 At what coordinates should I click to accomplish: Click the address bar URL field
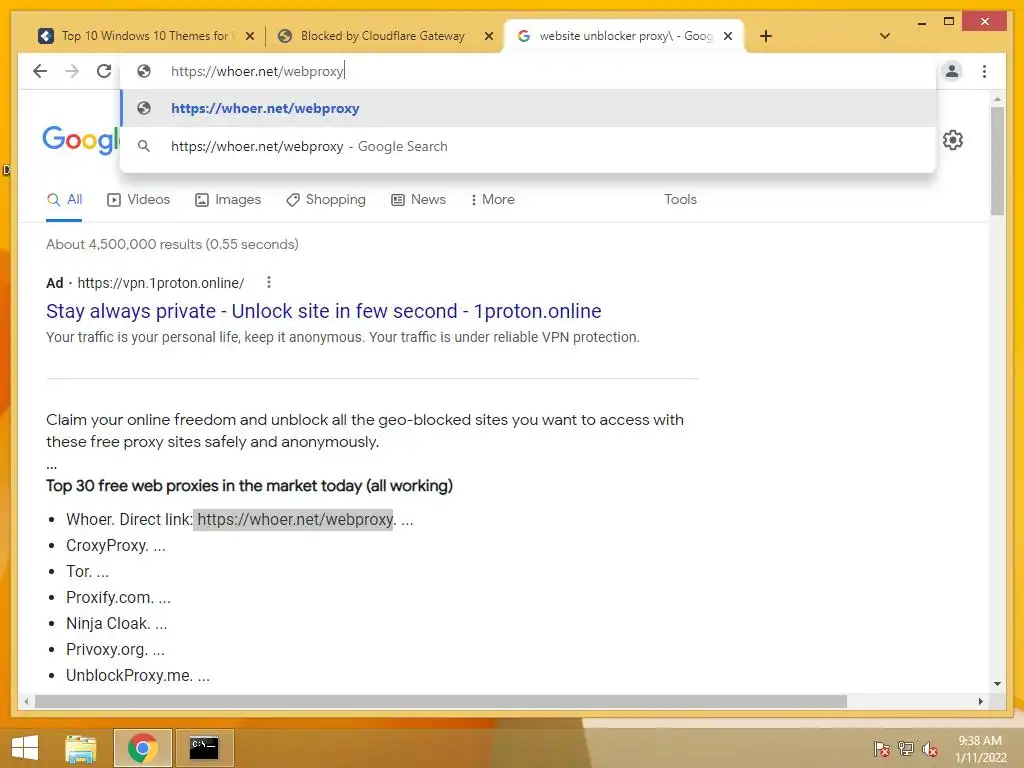pos(528,71)
